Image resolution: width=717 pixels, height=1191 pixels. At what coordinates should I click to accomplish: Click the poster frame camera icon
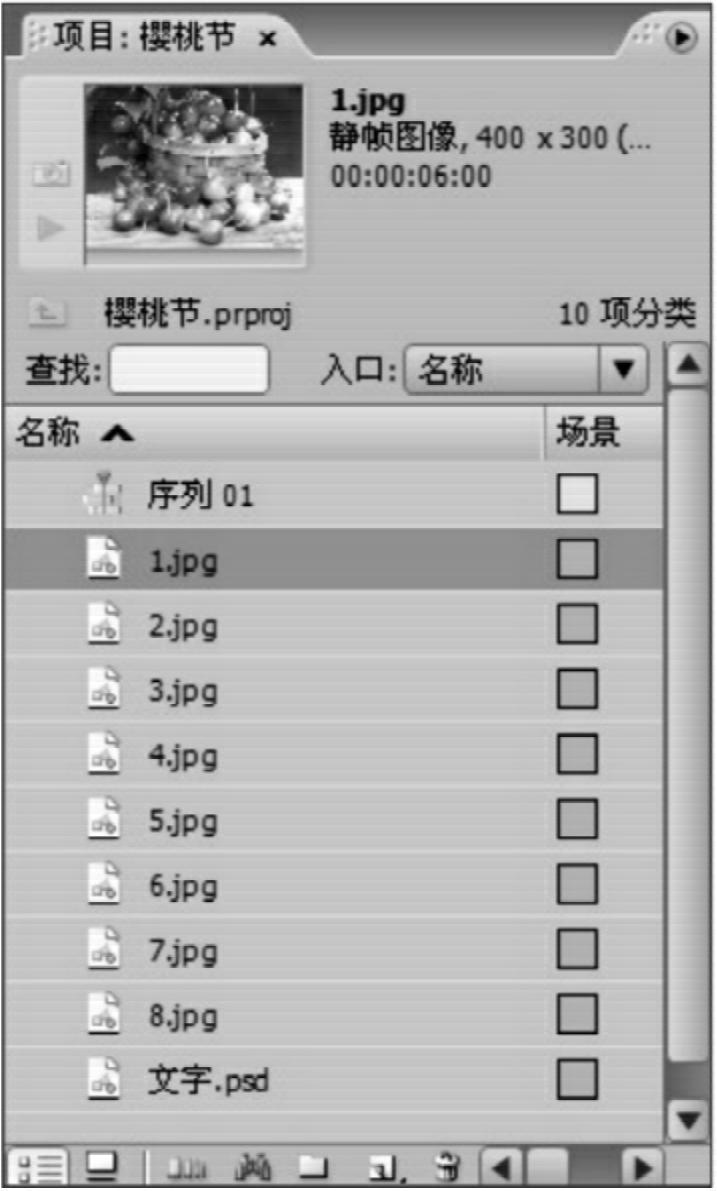(x=51, y=174)
